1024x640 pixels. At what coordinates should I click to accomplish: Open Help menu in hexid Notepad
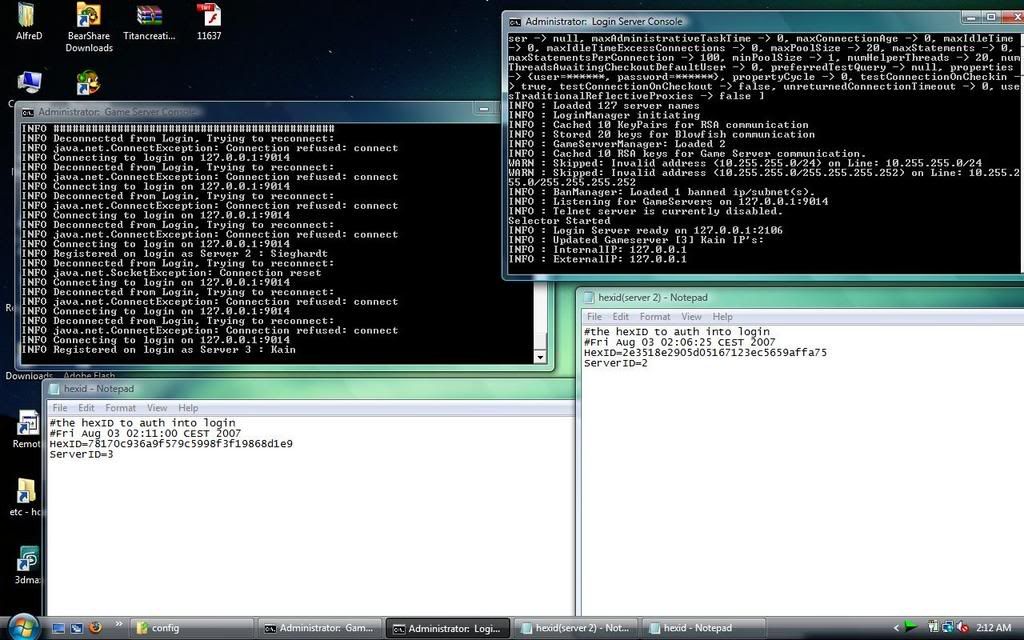(188, 408)
